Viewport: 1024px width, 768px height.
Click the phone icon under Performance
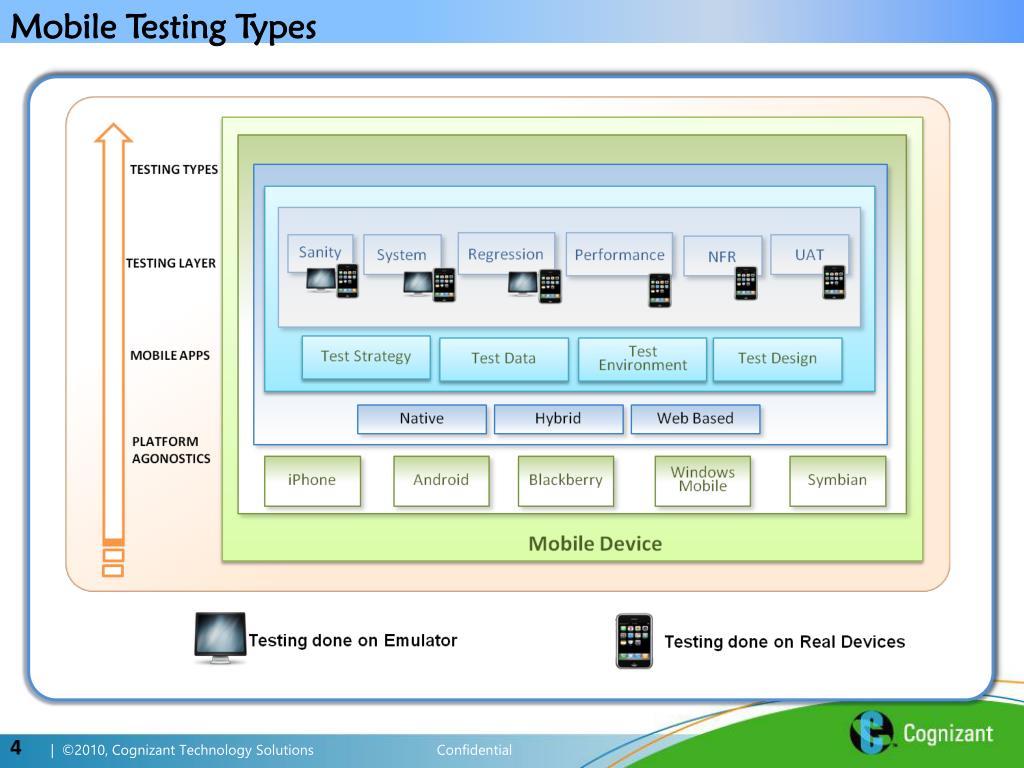[x=660, y=290]
